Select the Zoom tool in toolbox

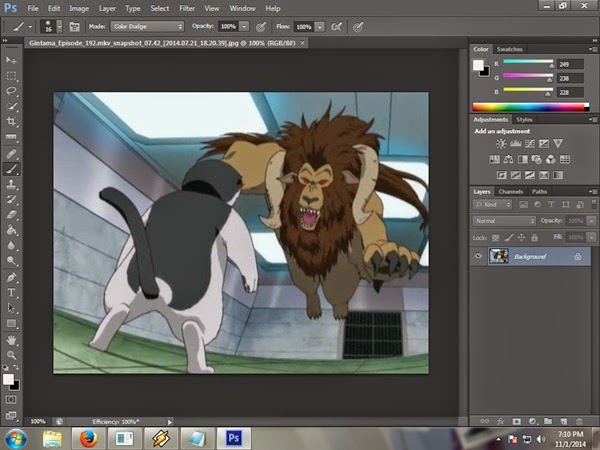(x=11, y=355)
